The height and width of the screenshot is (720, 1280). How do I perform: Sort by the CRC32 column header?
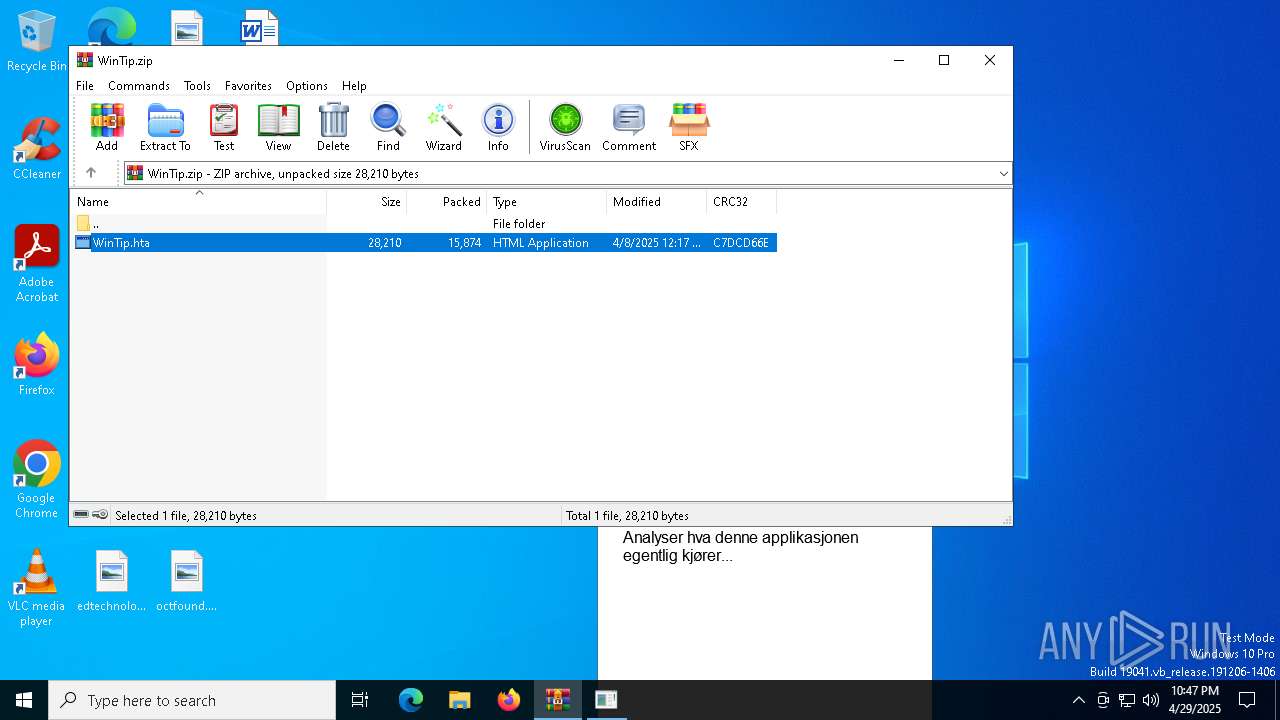[x=742, y=201]
